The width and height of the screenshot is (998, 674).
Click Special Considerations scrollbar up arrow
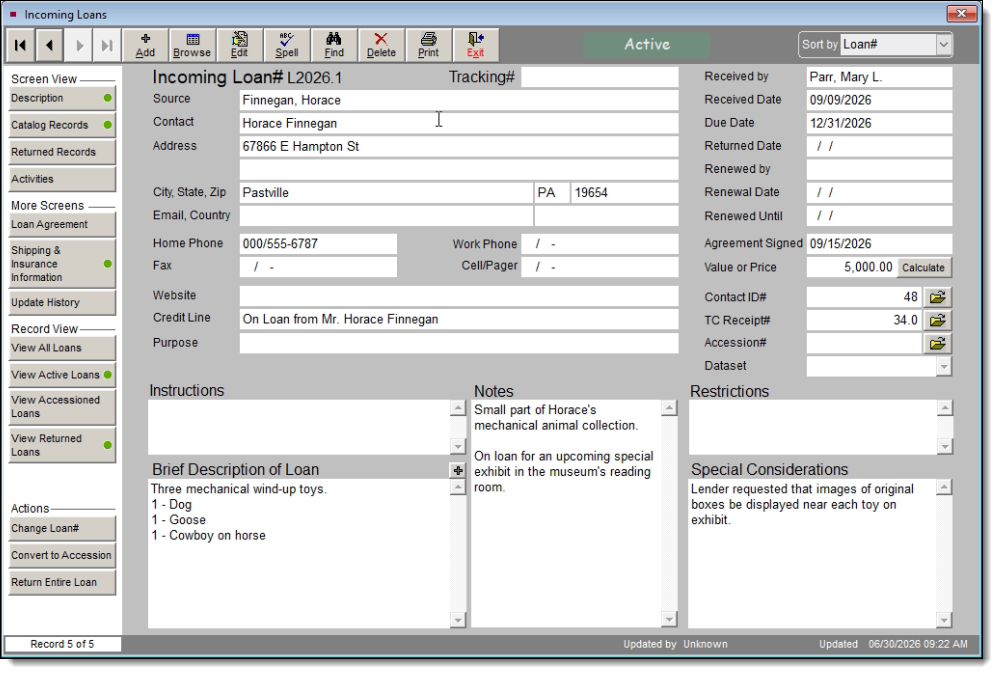tap(945, 488)
